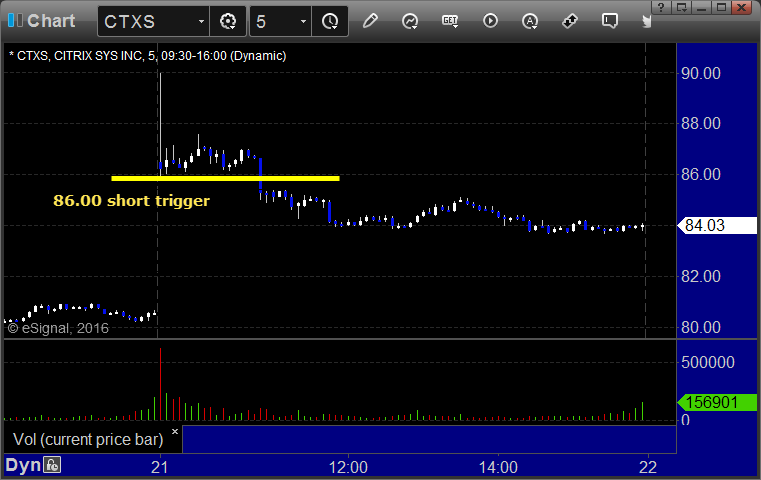Share chart via Twitter bird icon
The height and width of the screenshot is (480, 761).
pos(646,21)
